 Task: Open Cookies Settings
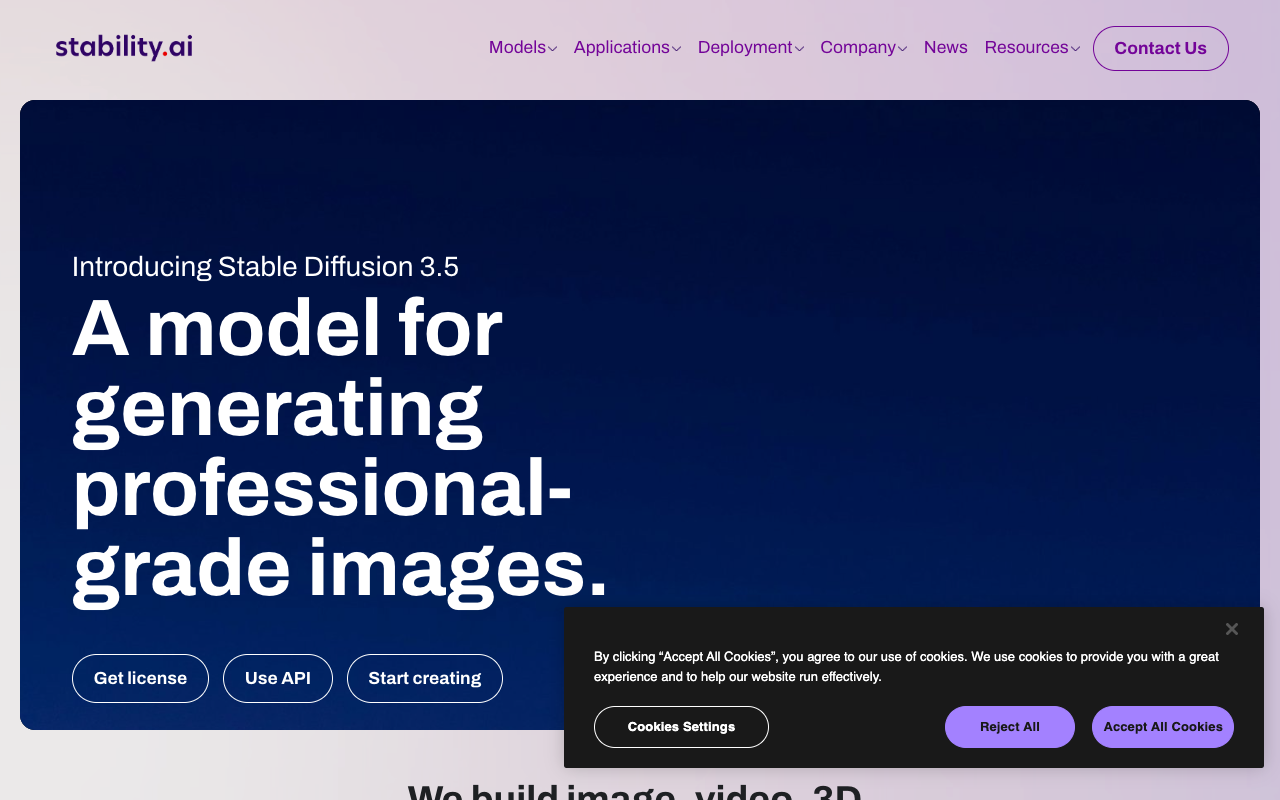pyautogui.click(x=681, y=727)
